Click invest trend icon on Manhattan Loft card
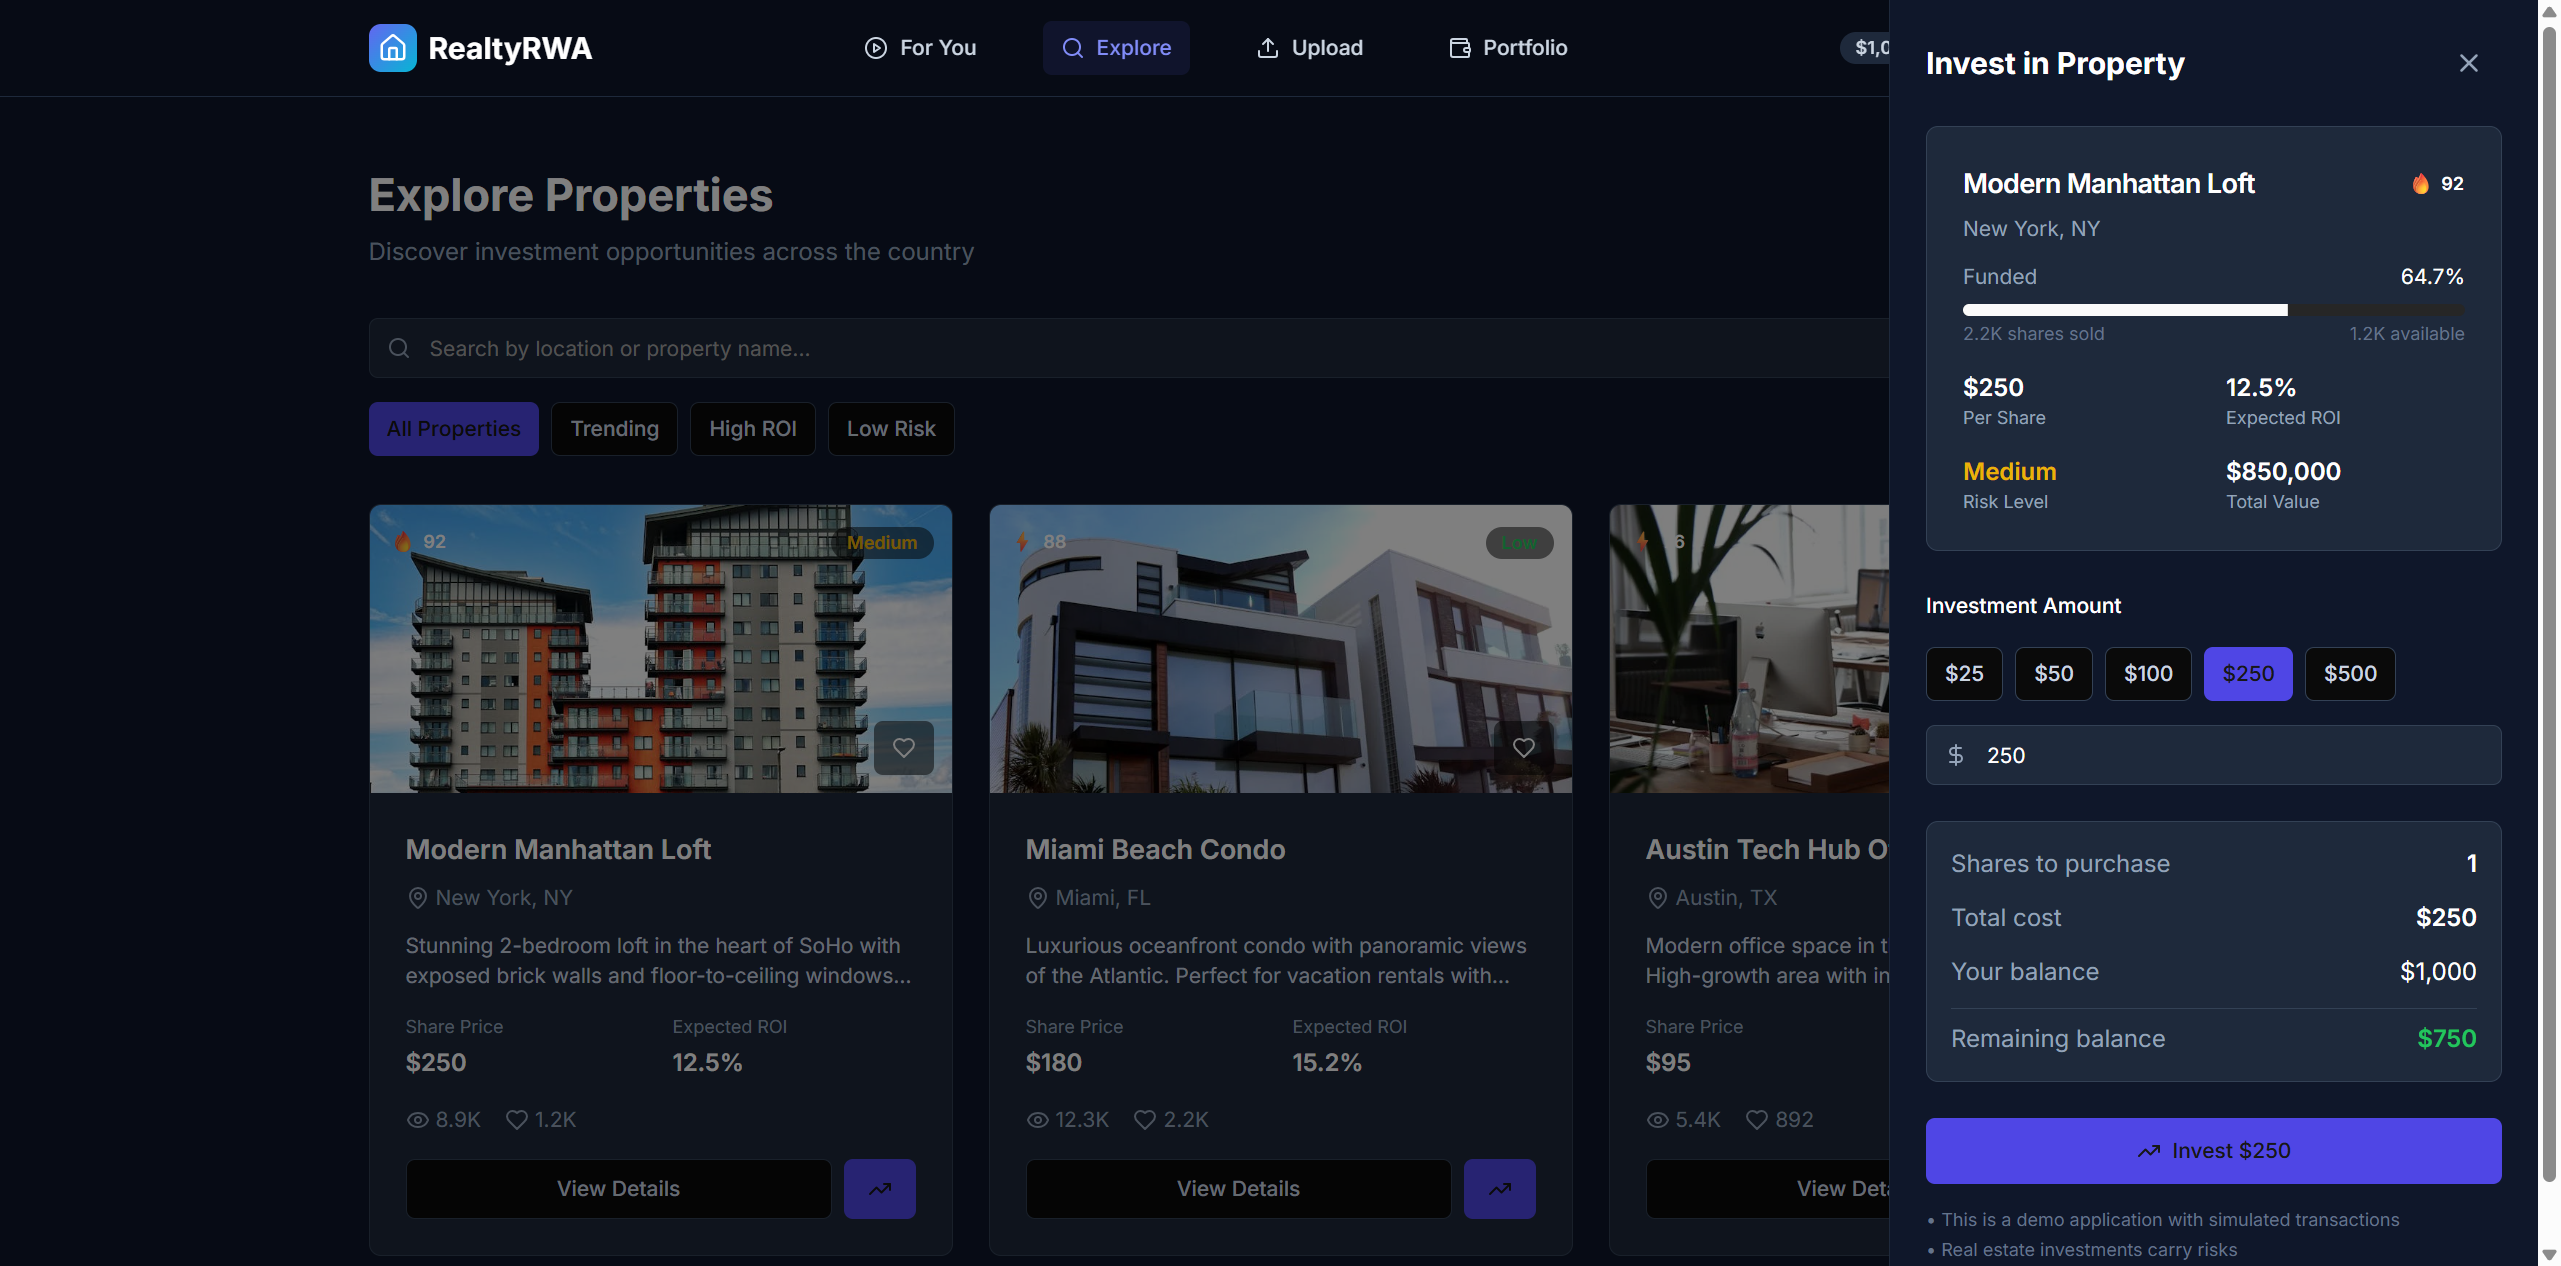The height and width of the screenshot is (1266, 2561). click(x=879, y=1188)
